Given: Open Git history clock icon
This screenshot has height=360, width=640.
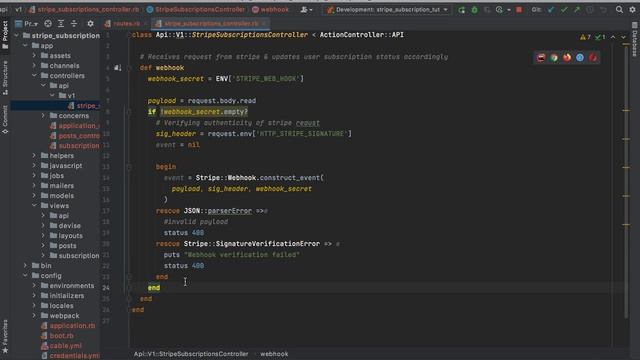Looking at the screenshot, I should click(x=590, y=9).
